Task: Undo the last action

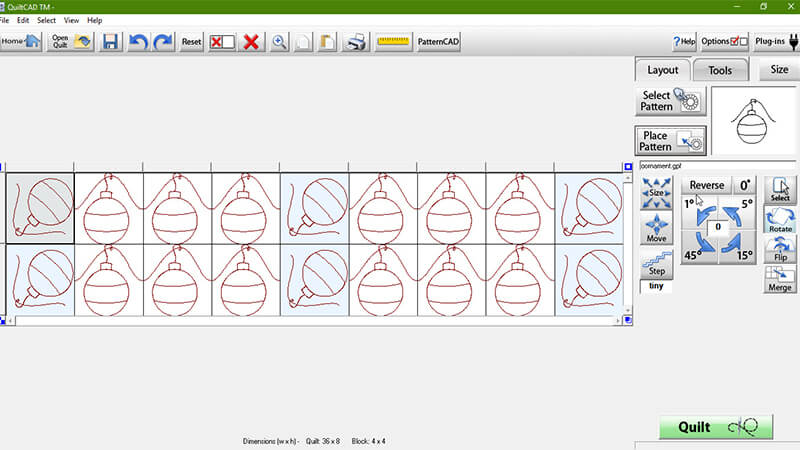Action: click(137, 42)
